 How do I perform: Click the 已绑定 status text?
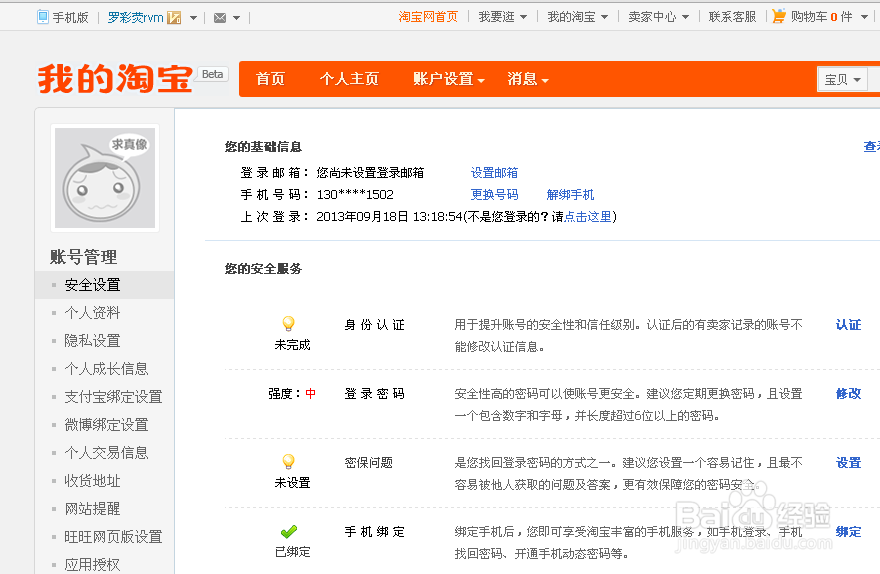tap(292, 552)
